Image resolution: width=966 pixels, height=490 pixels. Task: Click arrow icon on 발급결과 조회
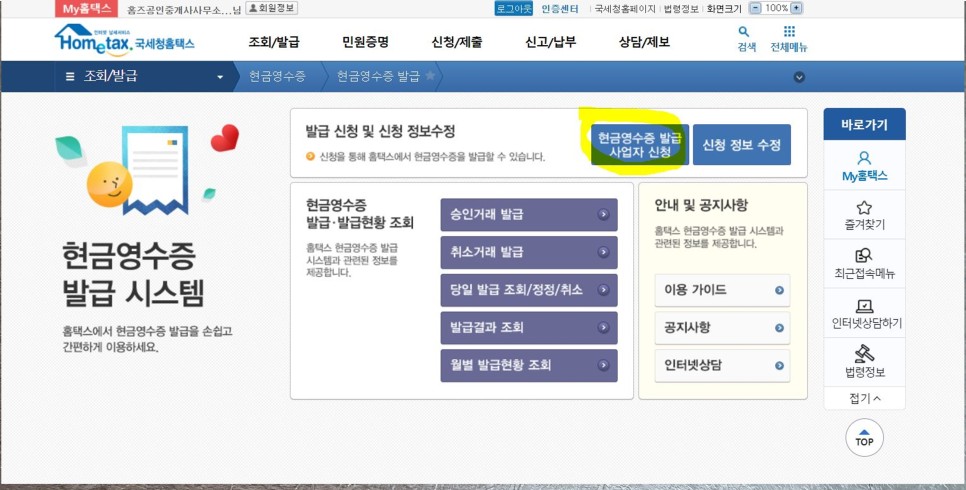pos(603,327)
